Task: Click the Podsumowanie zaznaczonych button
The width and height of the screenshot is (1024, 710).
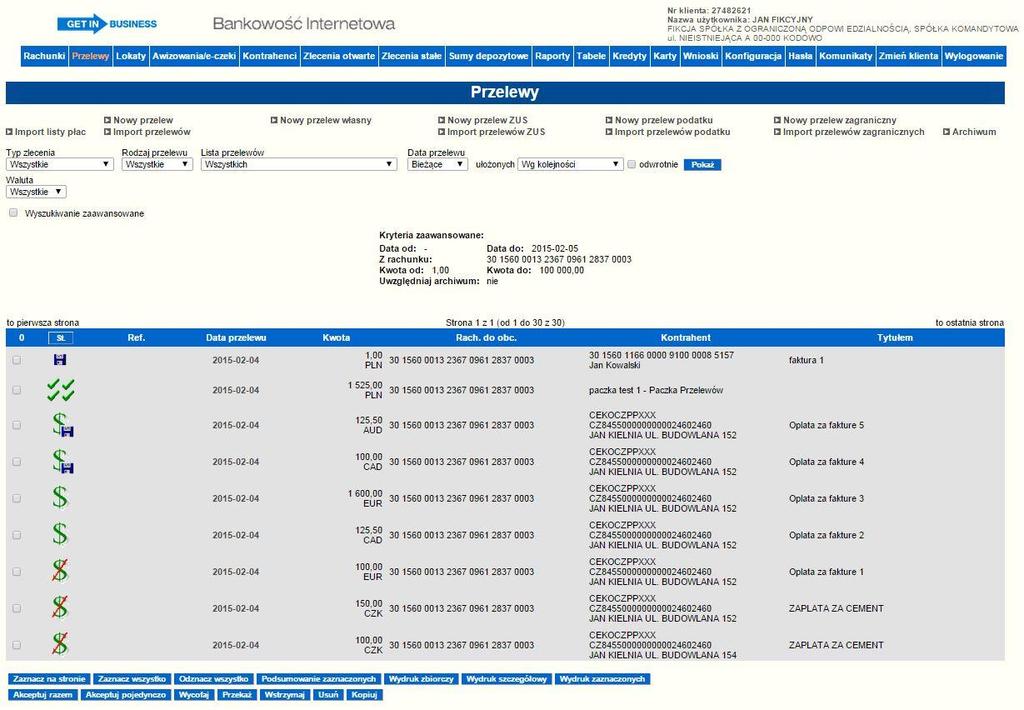Action: tap(319, 679)
